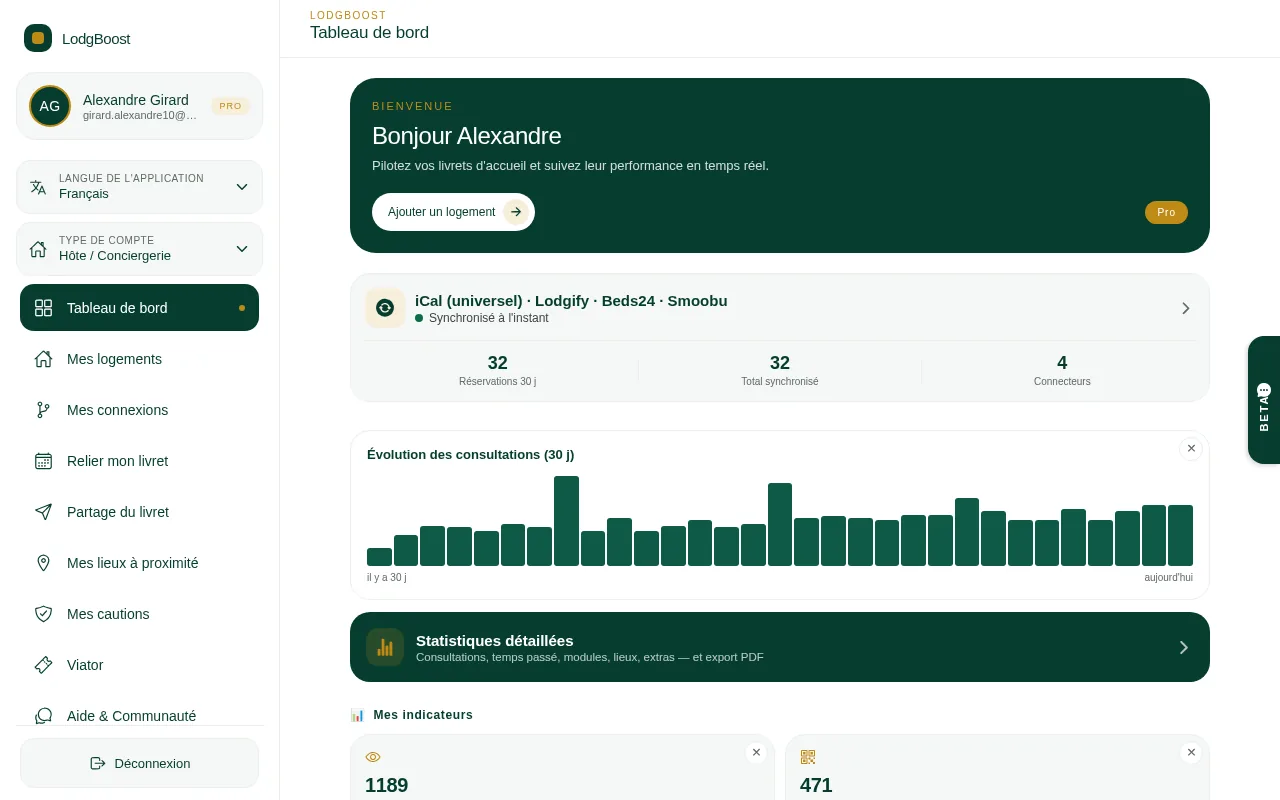The width and height of the screenshot is (1280, 800).
Task: Click the gold Pro badge in welcome banner
Action: (1166, 212)
